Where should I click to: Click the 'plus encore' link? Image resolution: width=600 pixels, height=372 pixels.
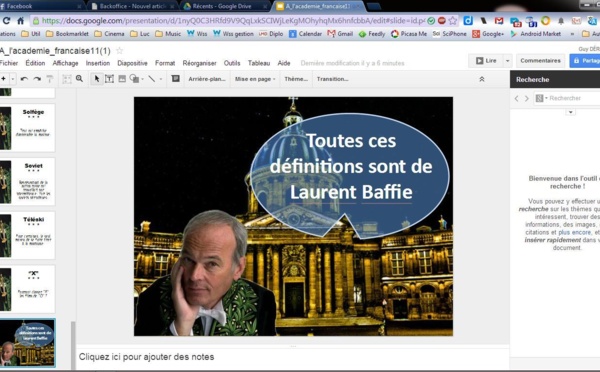click(574, 232)
